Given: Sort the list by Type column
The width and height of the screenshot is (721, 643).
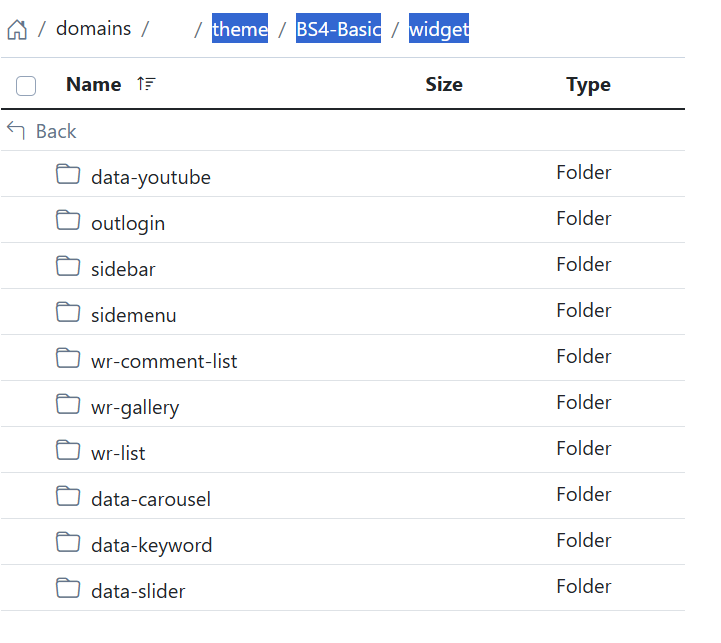Looking at the screenshot, I should [588, 84].
